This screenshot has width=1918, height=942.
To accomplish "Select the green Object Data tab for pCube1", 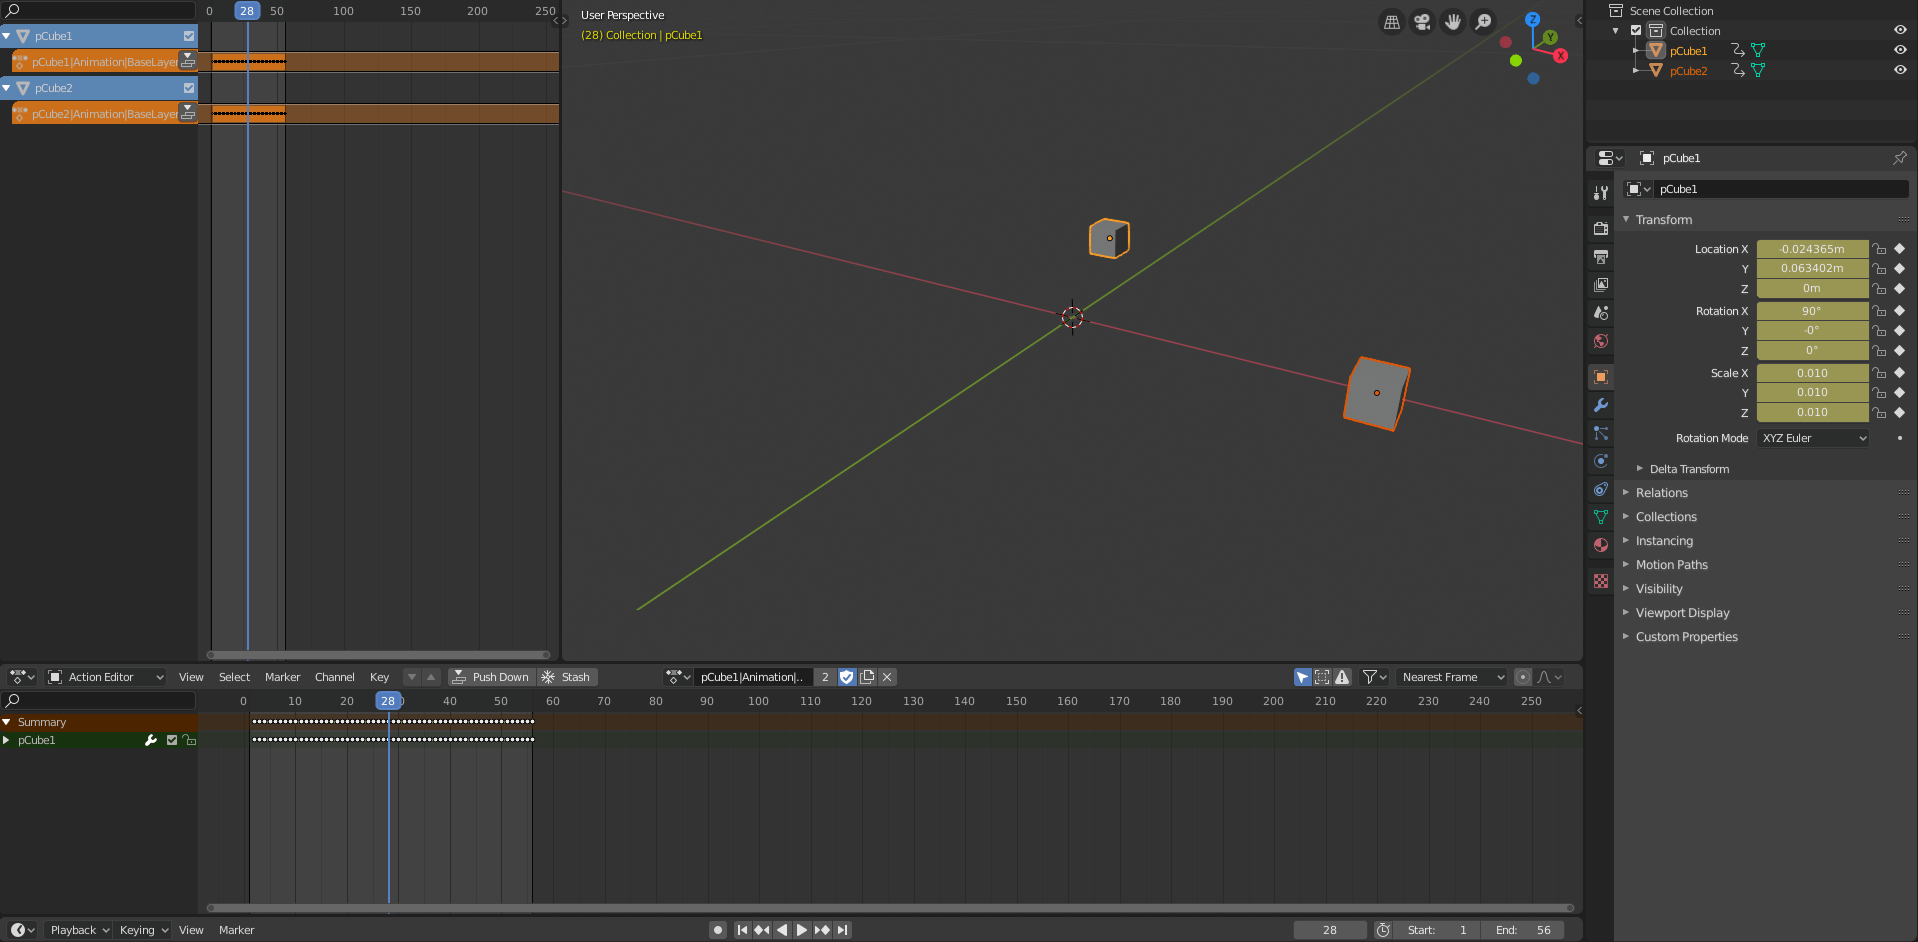I will [x=1600, y=517].
